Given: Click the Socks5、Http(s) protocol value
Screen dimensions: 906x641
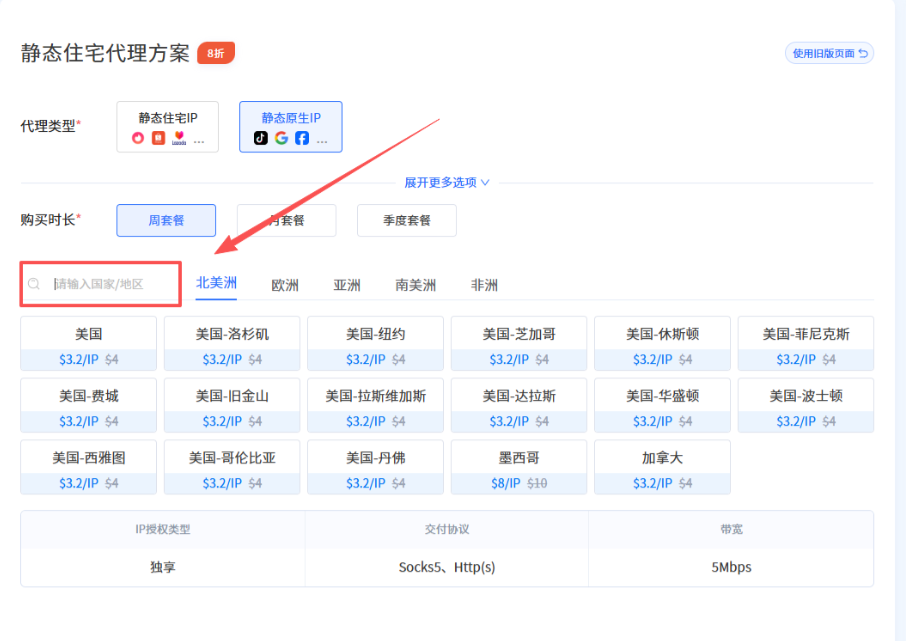Looking at the screenshot, I should coord(447,567).
